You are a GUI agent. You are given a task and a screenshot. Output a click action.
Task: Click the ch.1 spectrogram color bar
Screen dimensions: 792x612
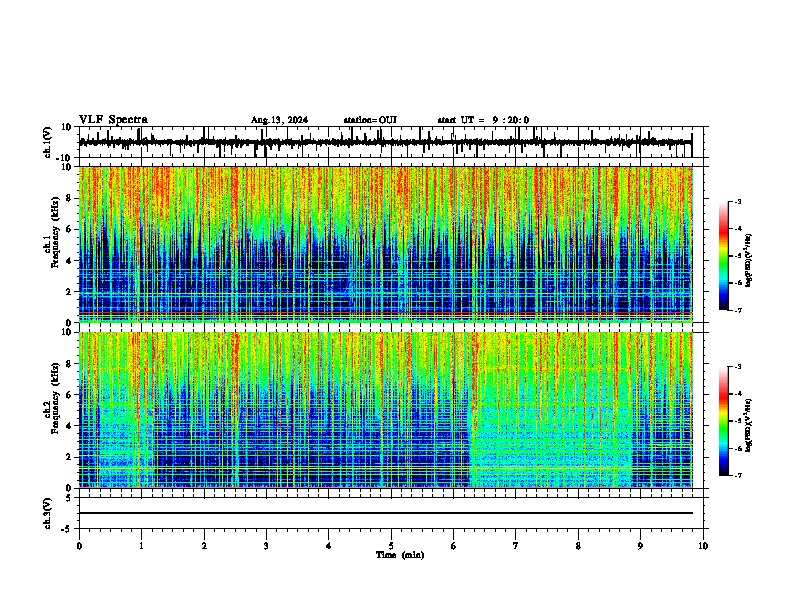click(723, 256)
